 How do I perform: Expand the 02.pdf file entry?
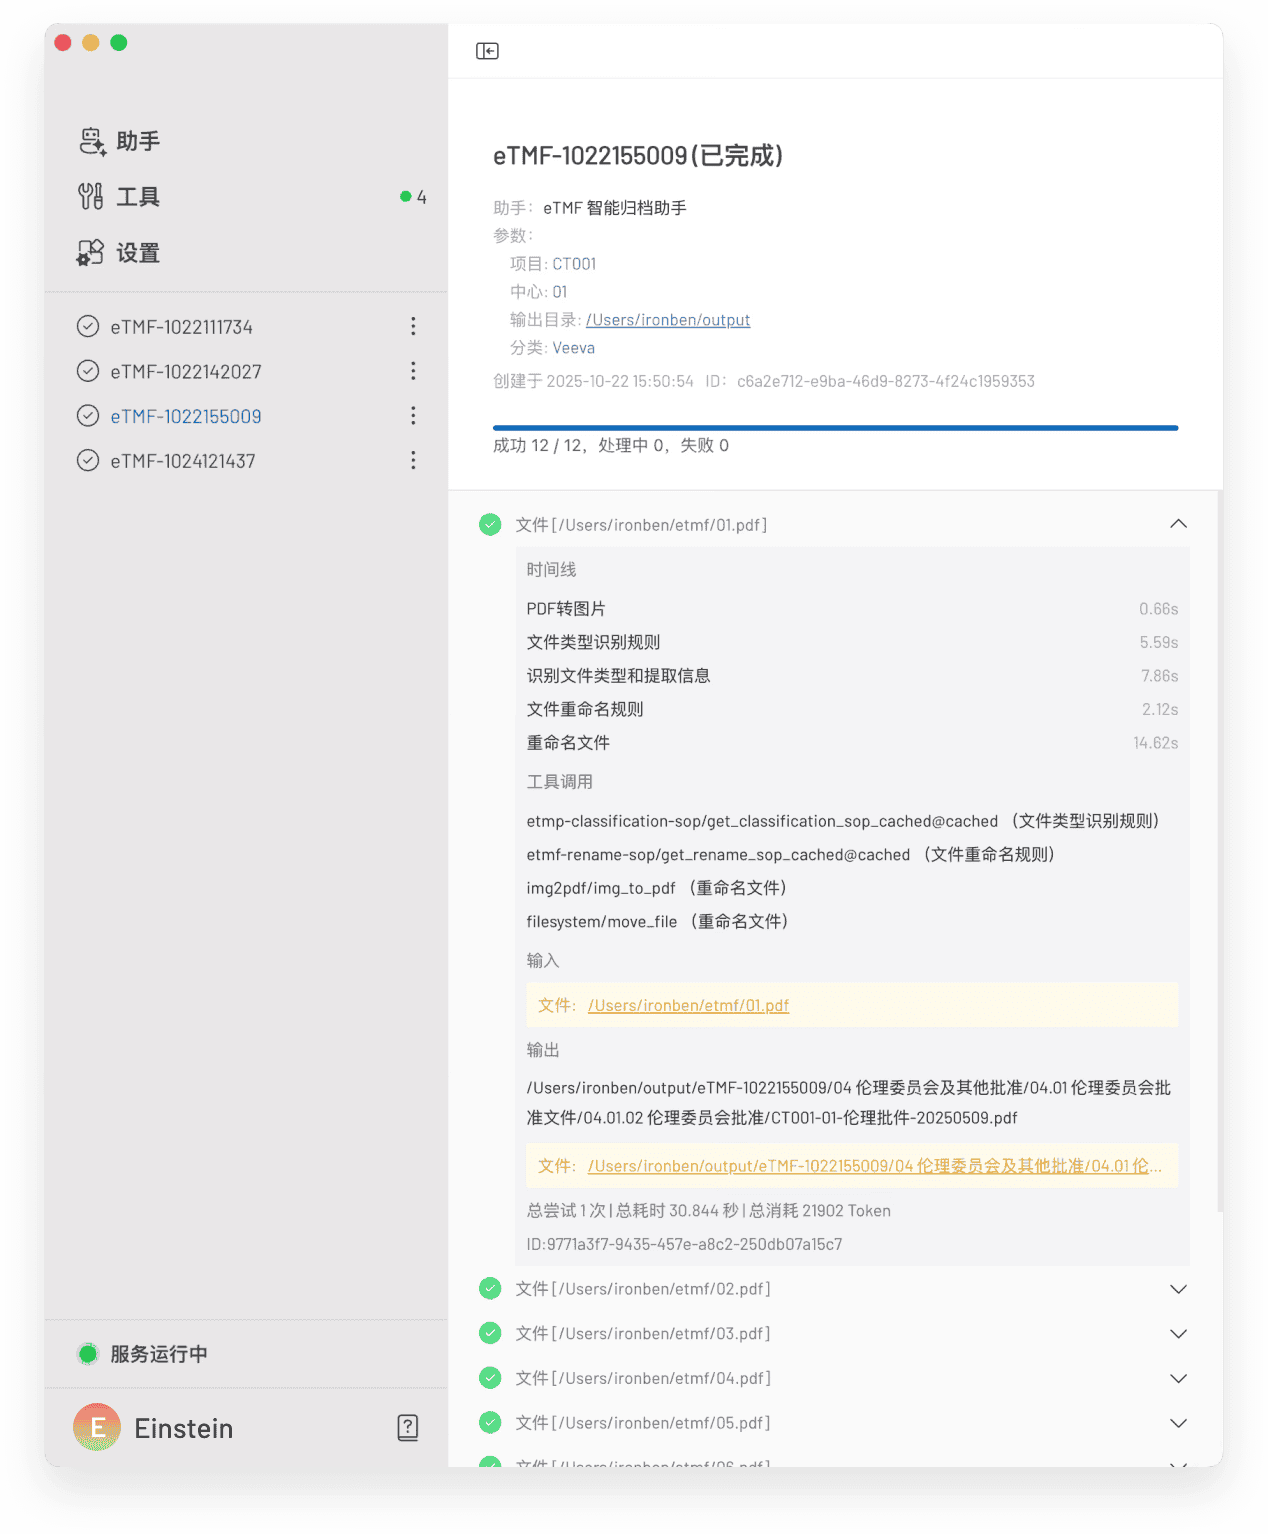pos(1178,1289)
